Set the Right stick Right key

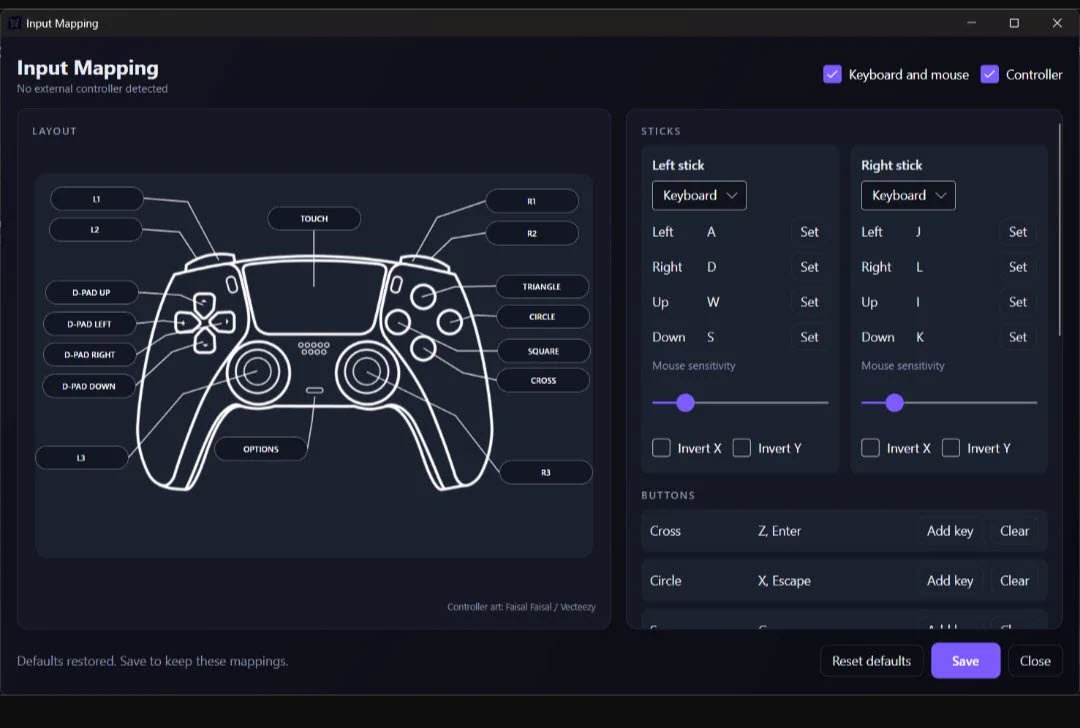(x=1018, y=267)
